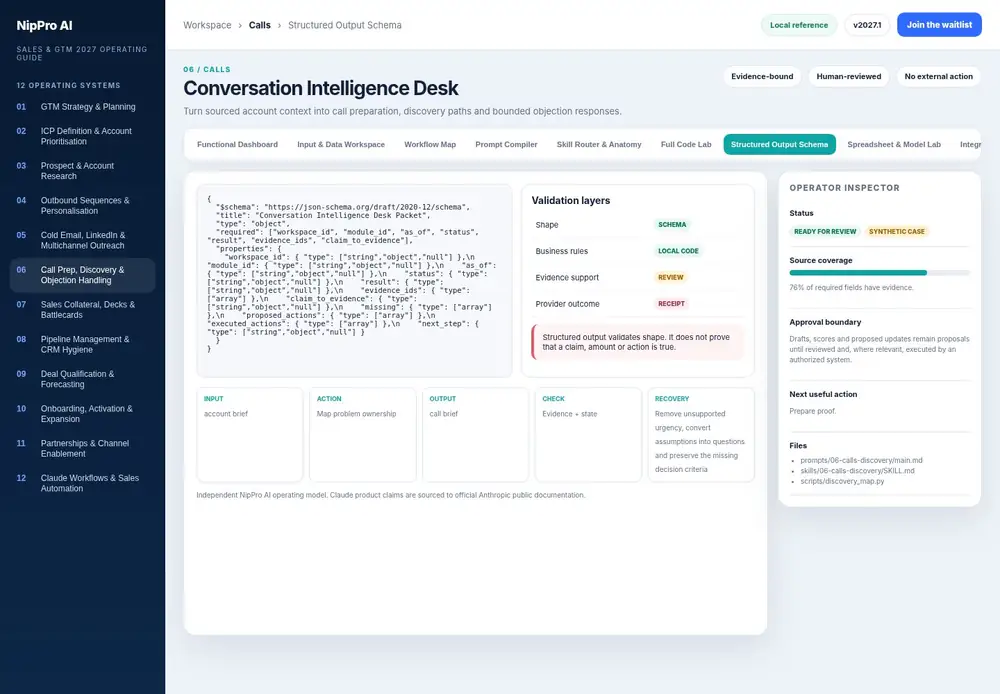Click scripts/discovery_map.py file
Image resolution: width=1000 pixels, height=694 pixels.
tap(842, 481)
